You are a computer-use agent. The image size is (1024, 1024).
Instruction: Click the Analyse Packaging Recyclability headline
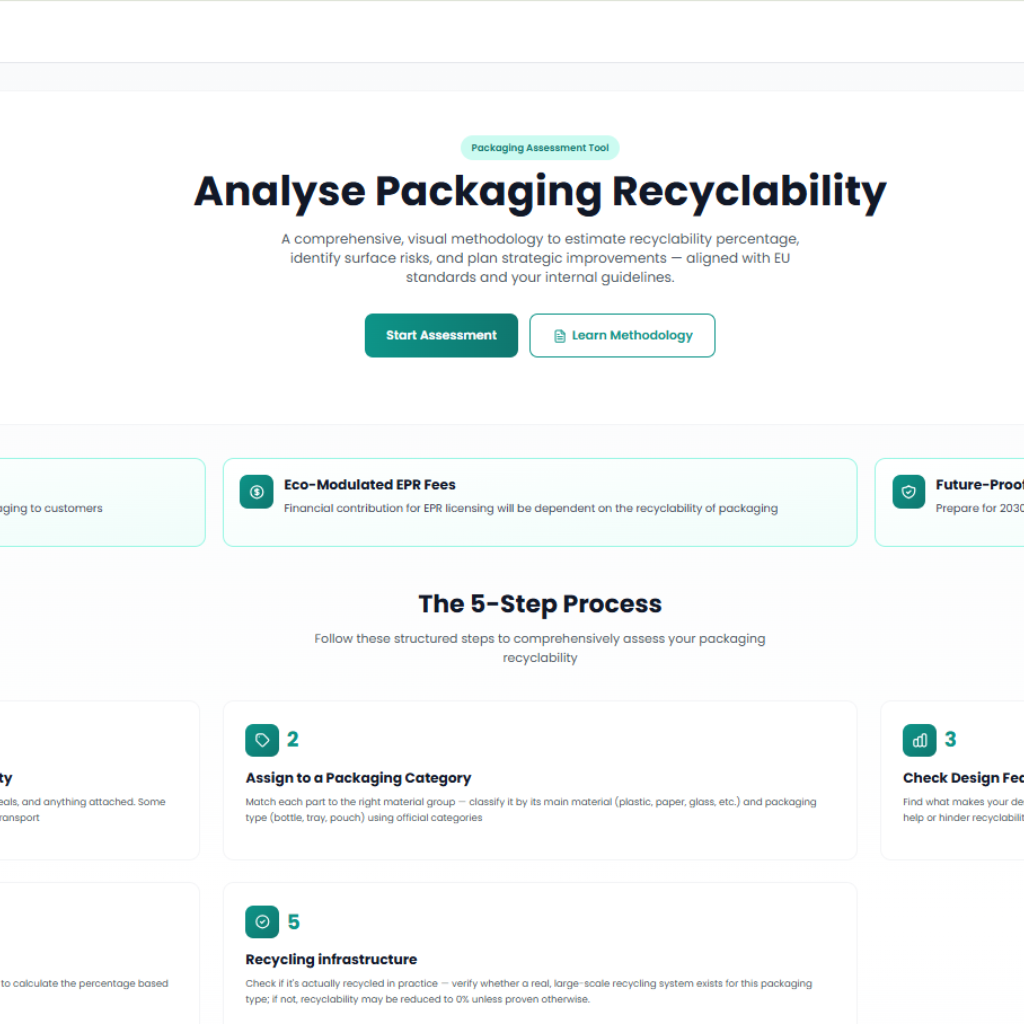click(x=540, y=191)
